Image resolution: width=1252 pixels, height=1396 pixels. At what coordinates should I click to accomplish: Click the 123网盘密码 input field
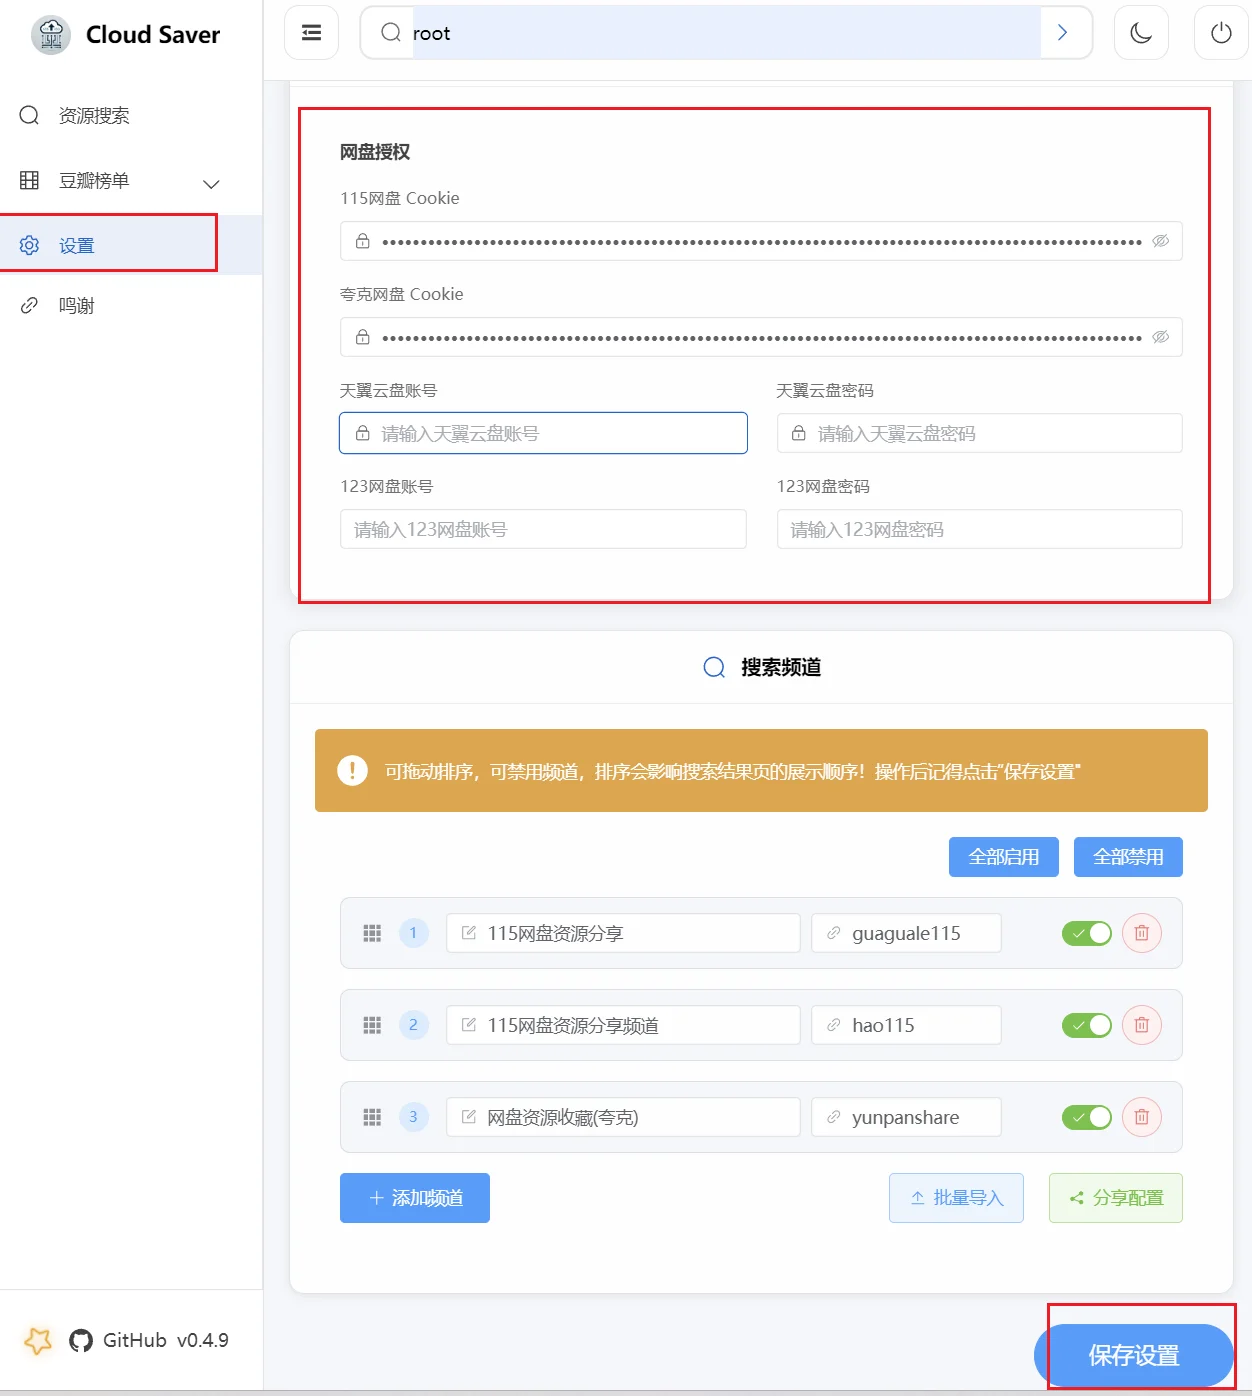[x=980, y=529]
